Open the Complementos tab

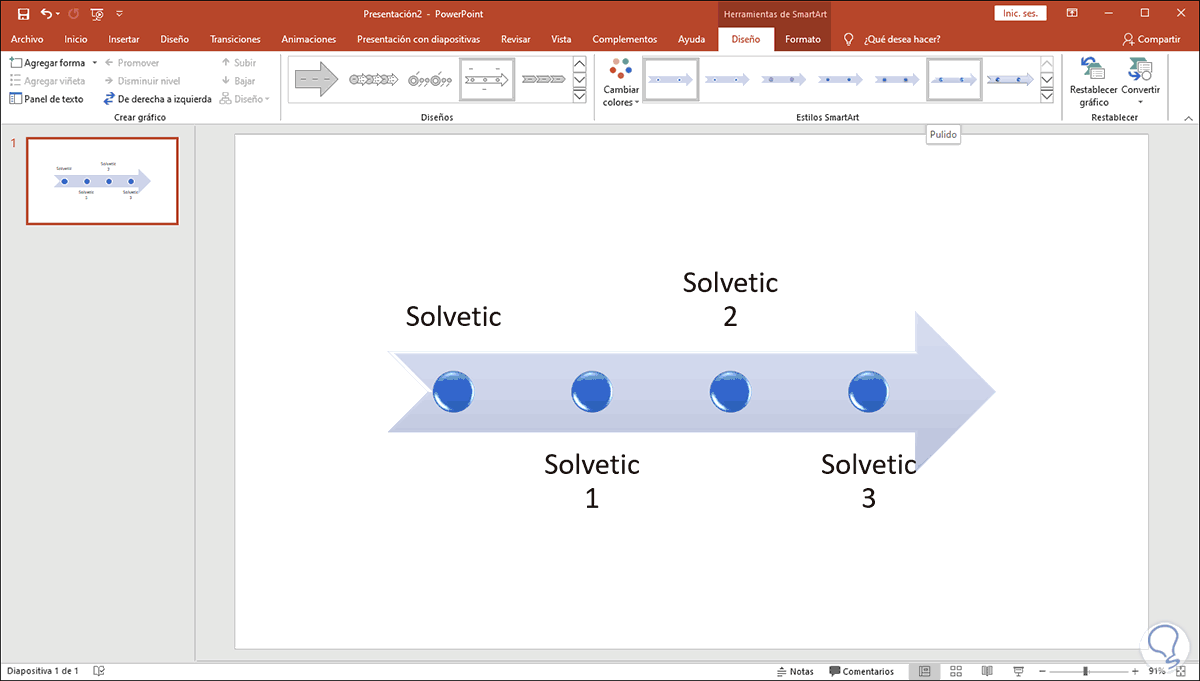[x=625, y=39]
